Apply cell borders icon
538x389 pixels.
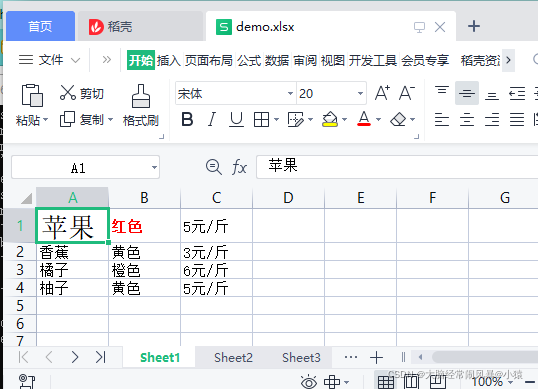[x=261, y=120]
